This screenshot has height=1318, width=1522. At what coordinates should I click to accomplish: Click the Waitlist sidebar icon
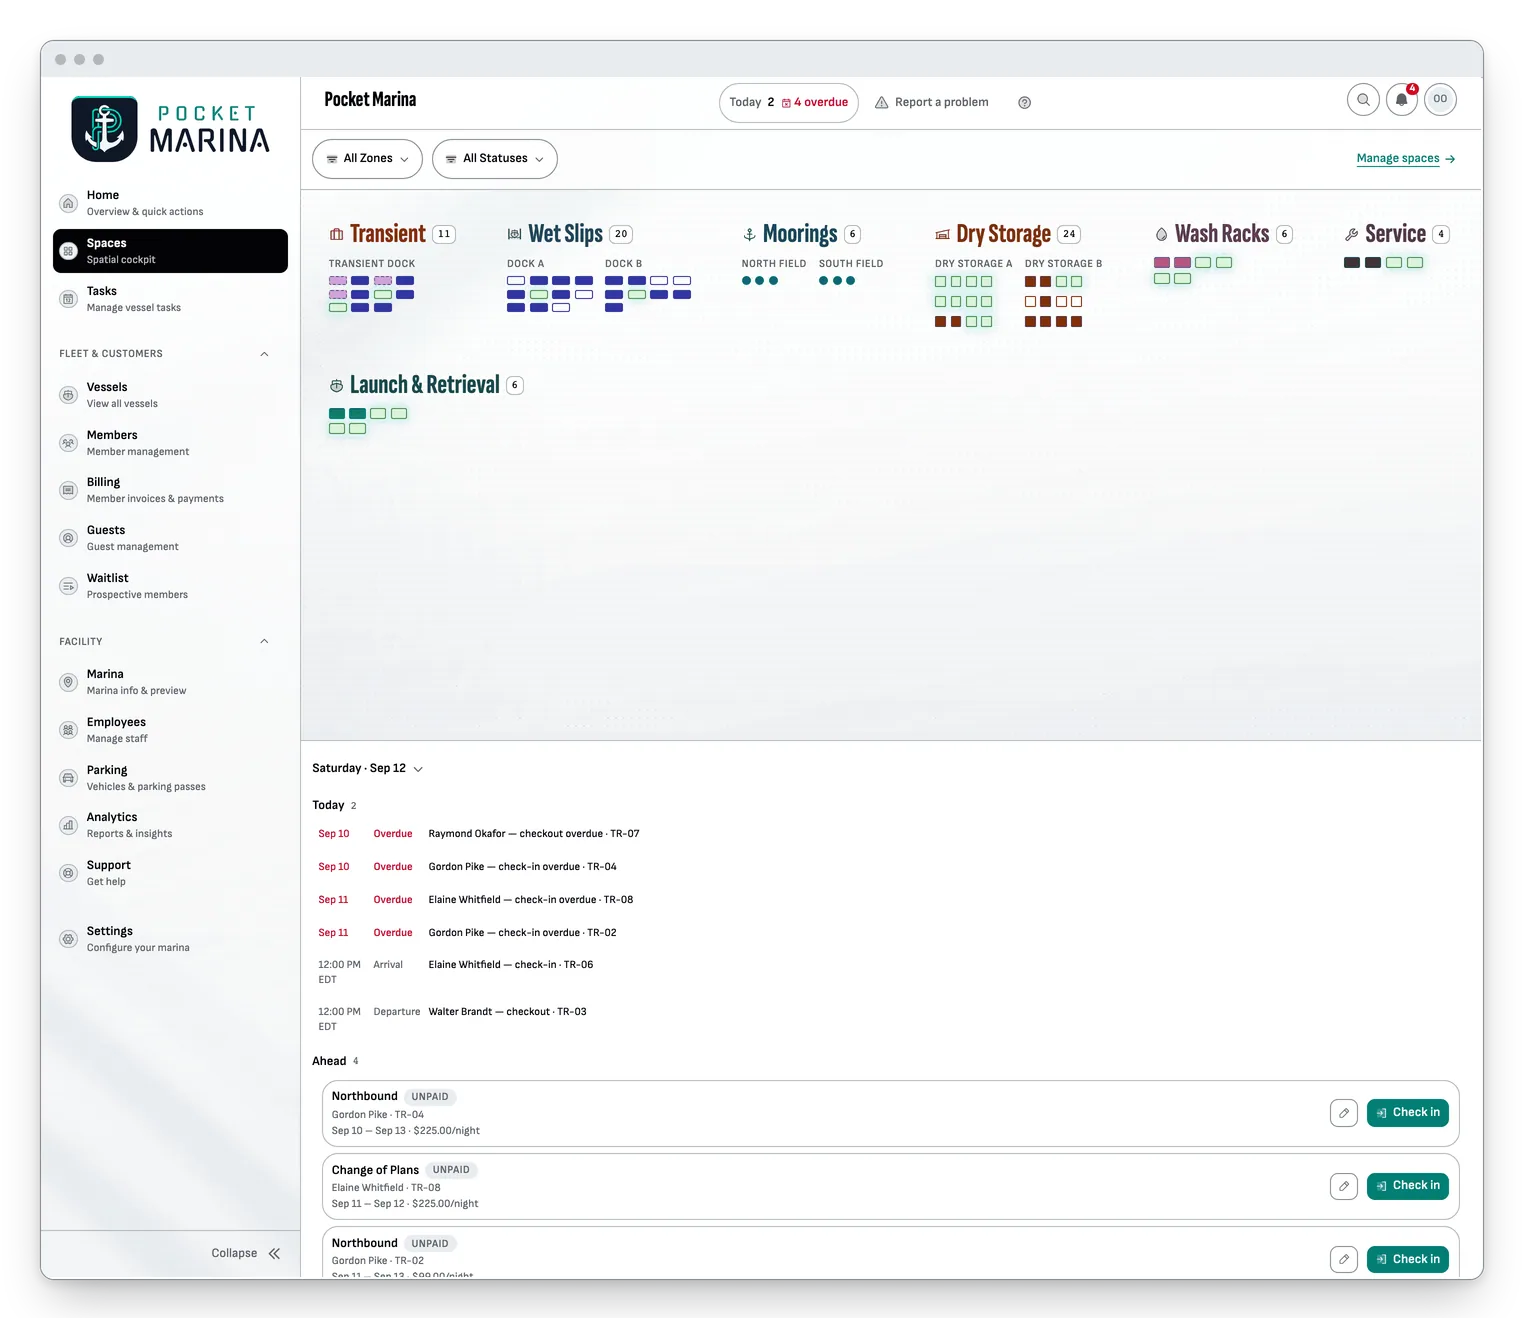[68, 586]
